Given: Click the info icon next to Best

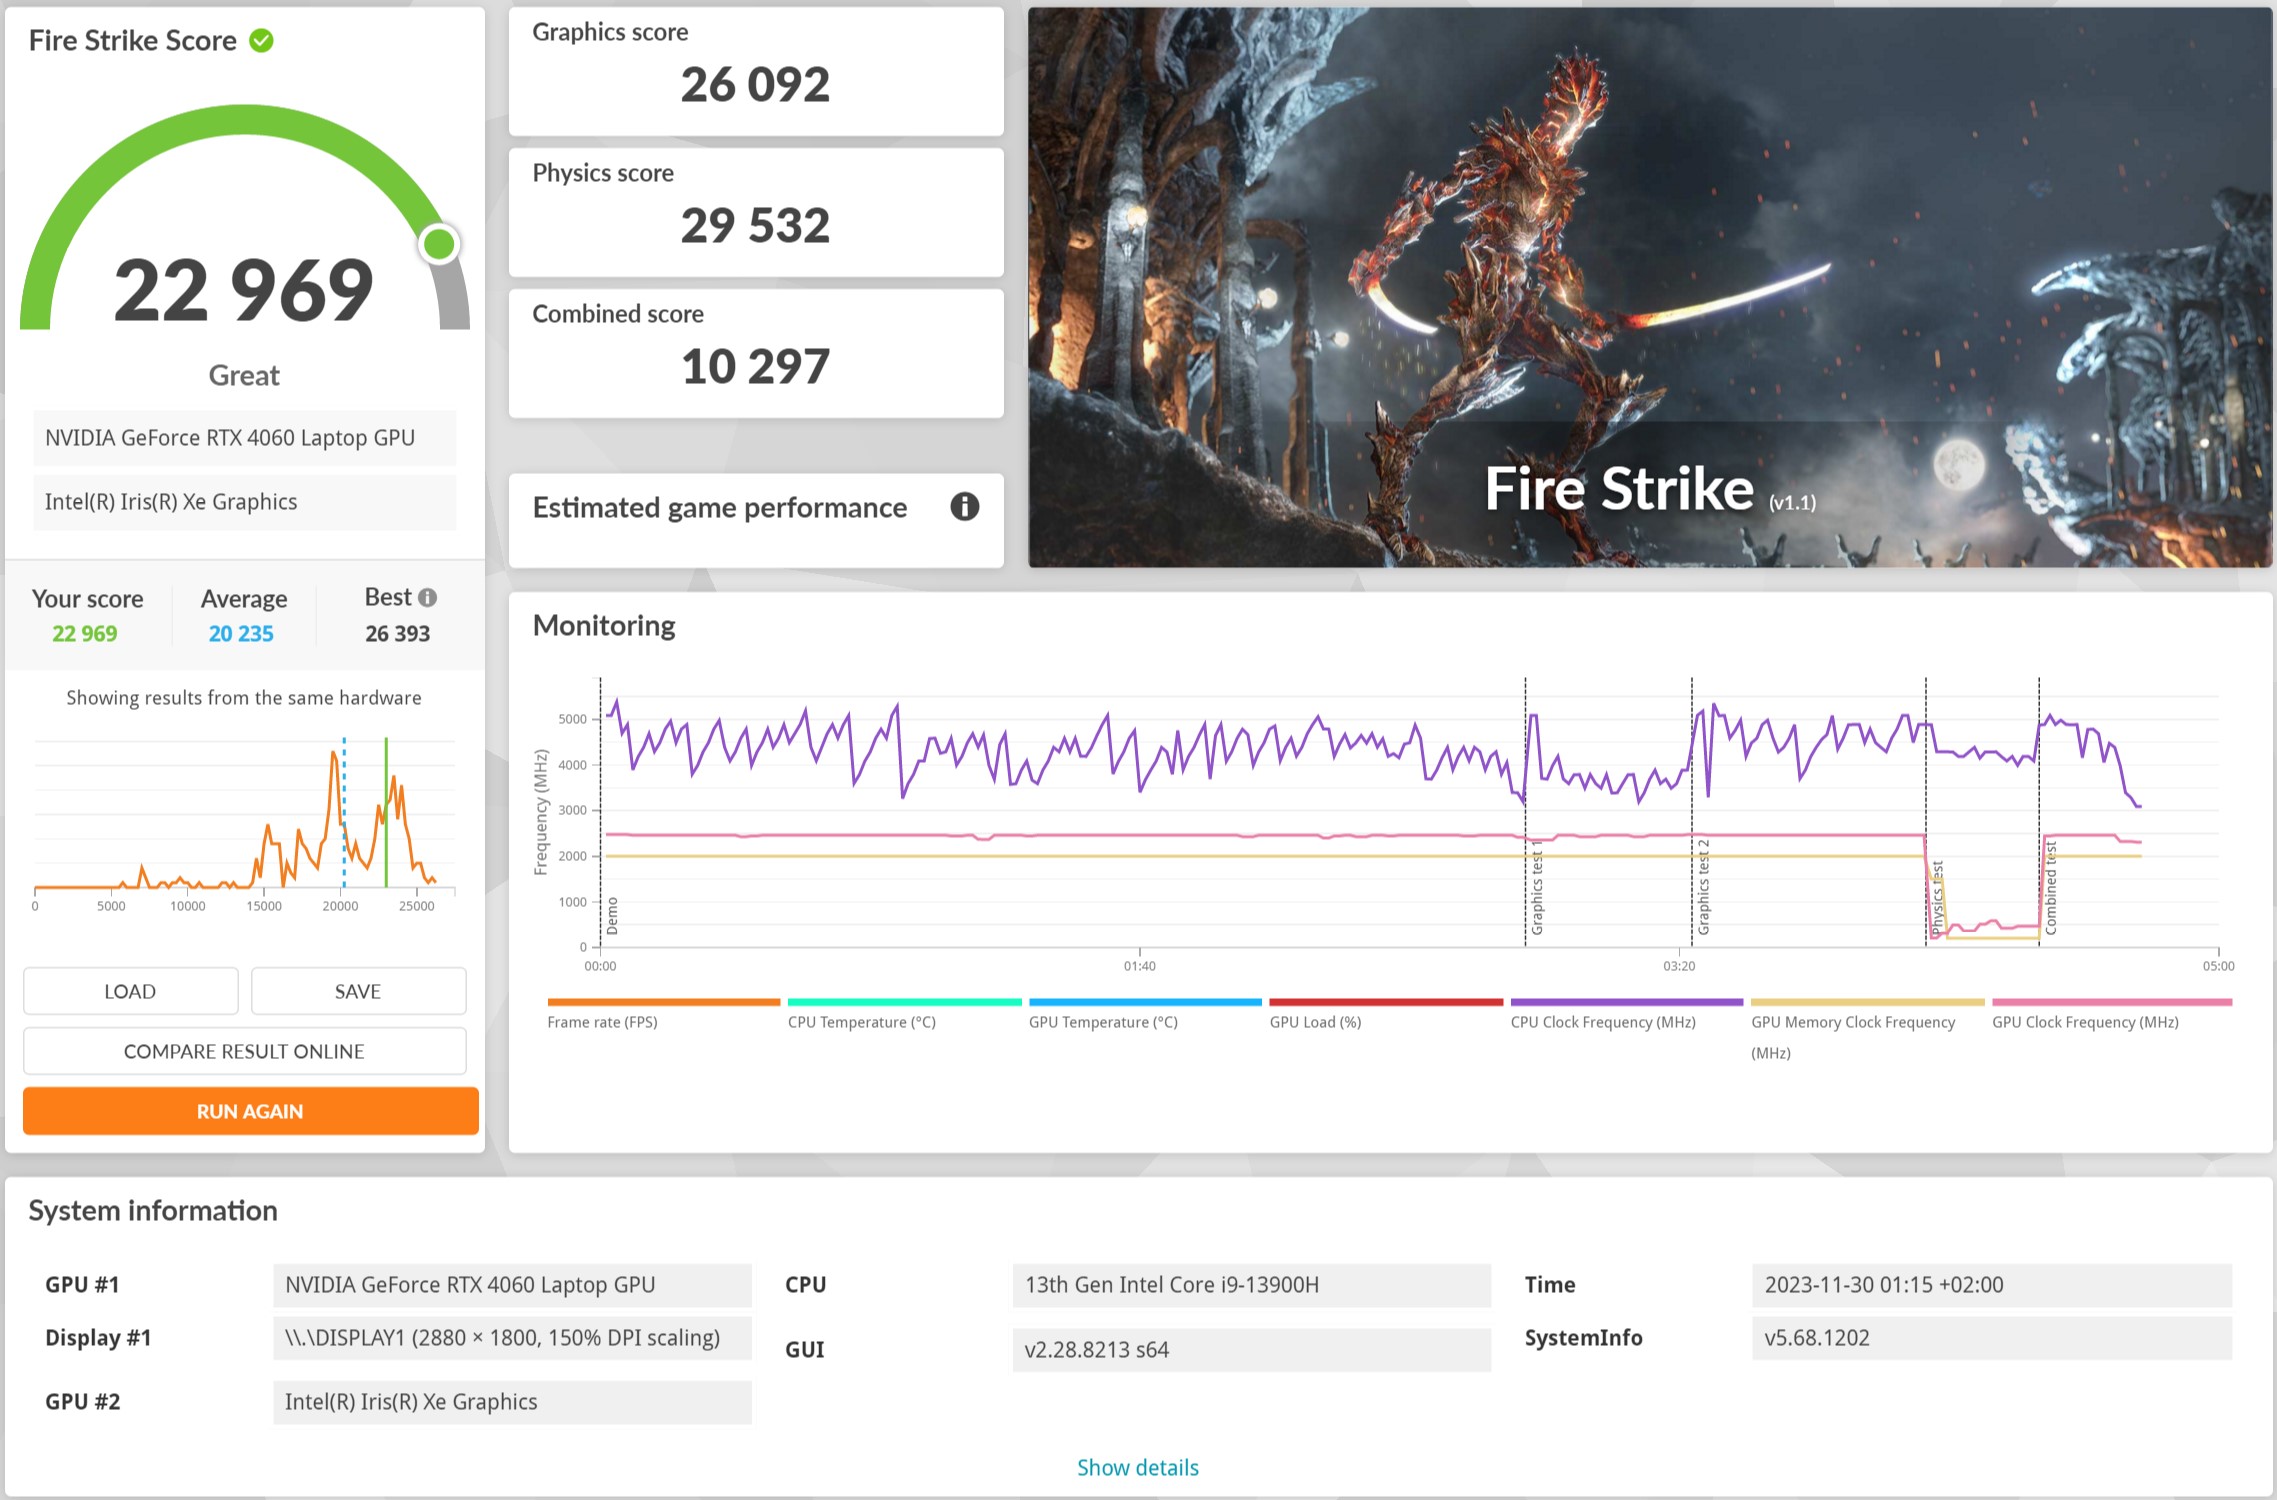Looking at the screenshot, I should (428, 598).
